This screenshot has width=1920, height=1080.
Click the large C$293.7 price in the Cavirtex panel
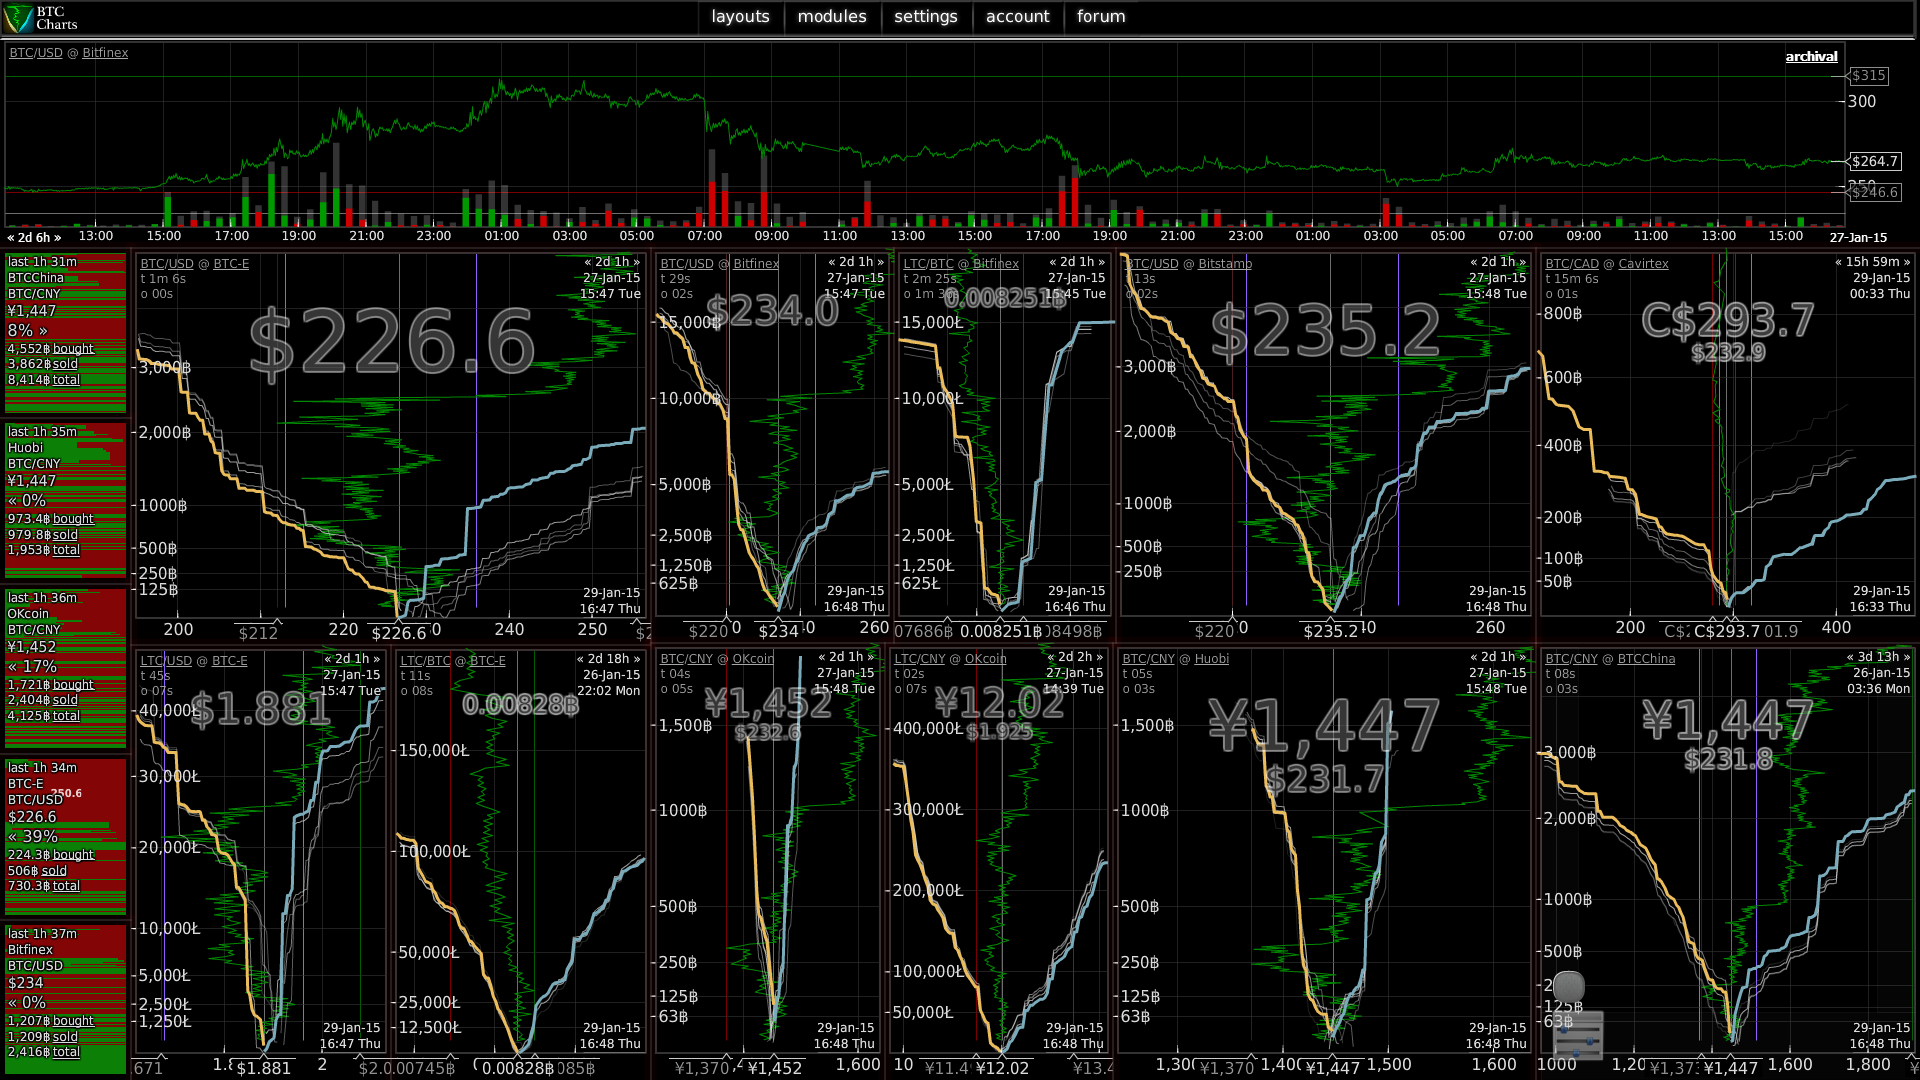(1727, 321)
